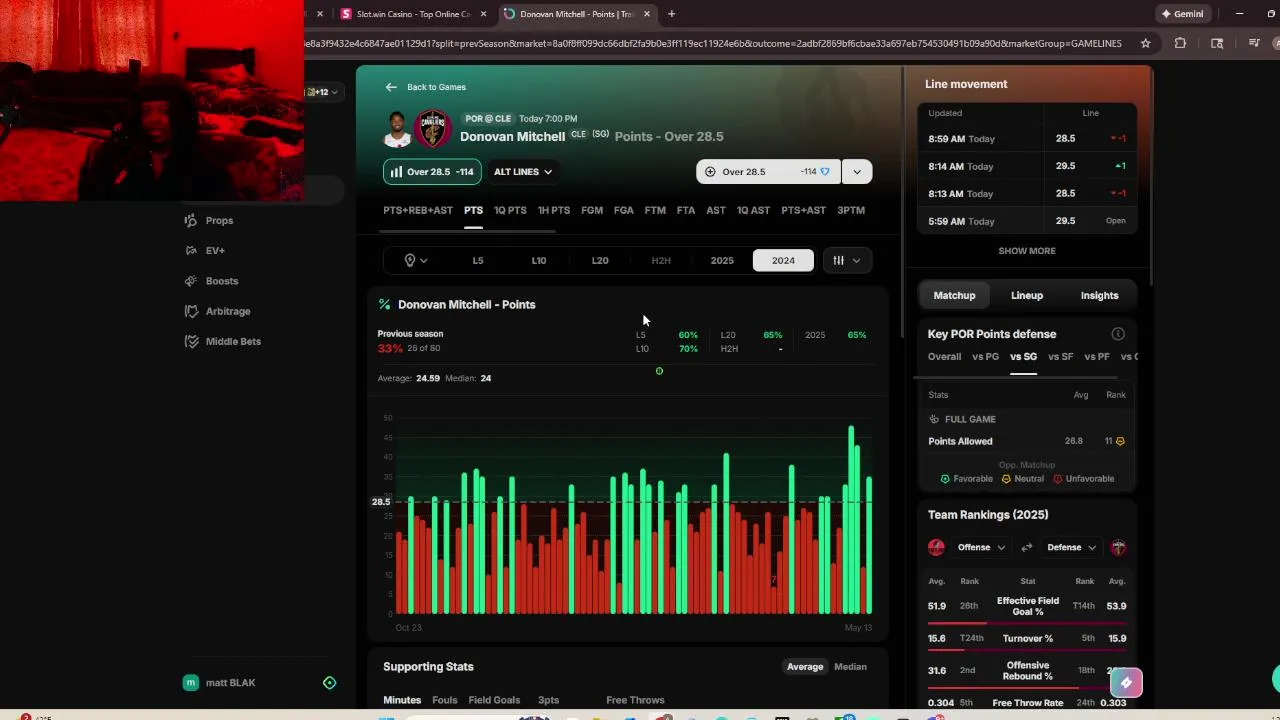1280x720 pixels.
Task: Open a new browser tab with plus button
Action: 671,14
